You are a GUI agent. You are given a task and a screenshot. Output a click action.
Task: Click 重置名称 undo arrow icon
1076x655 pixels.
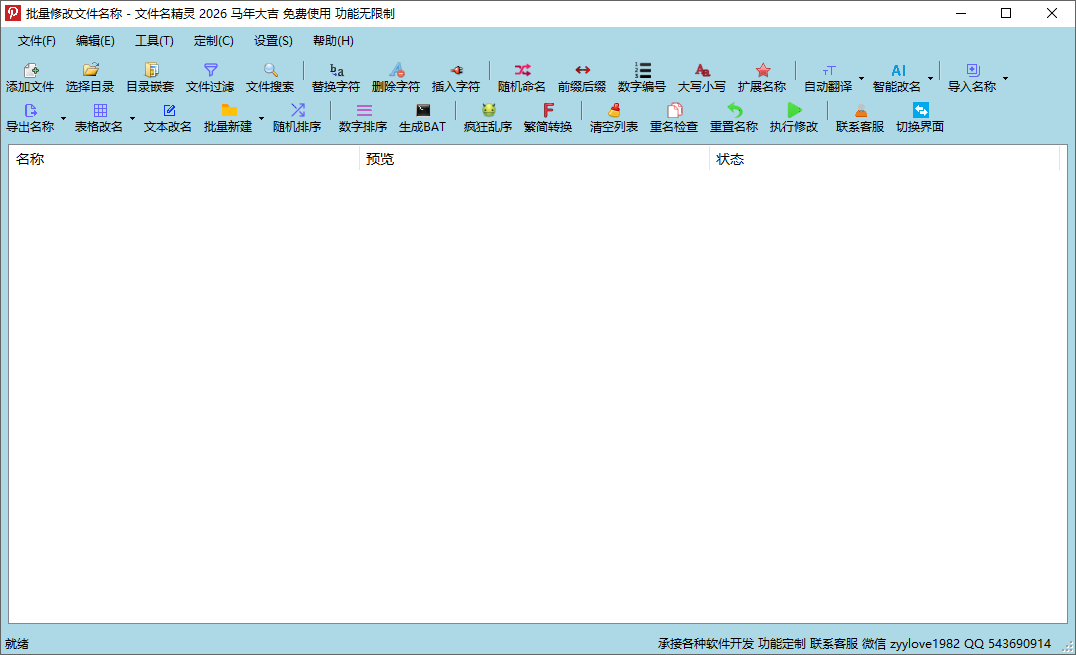(x=734, y=110)
